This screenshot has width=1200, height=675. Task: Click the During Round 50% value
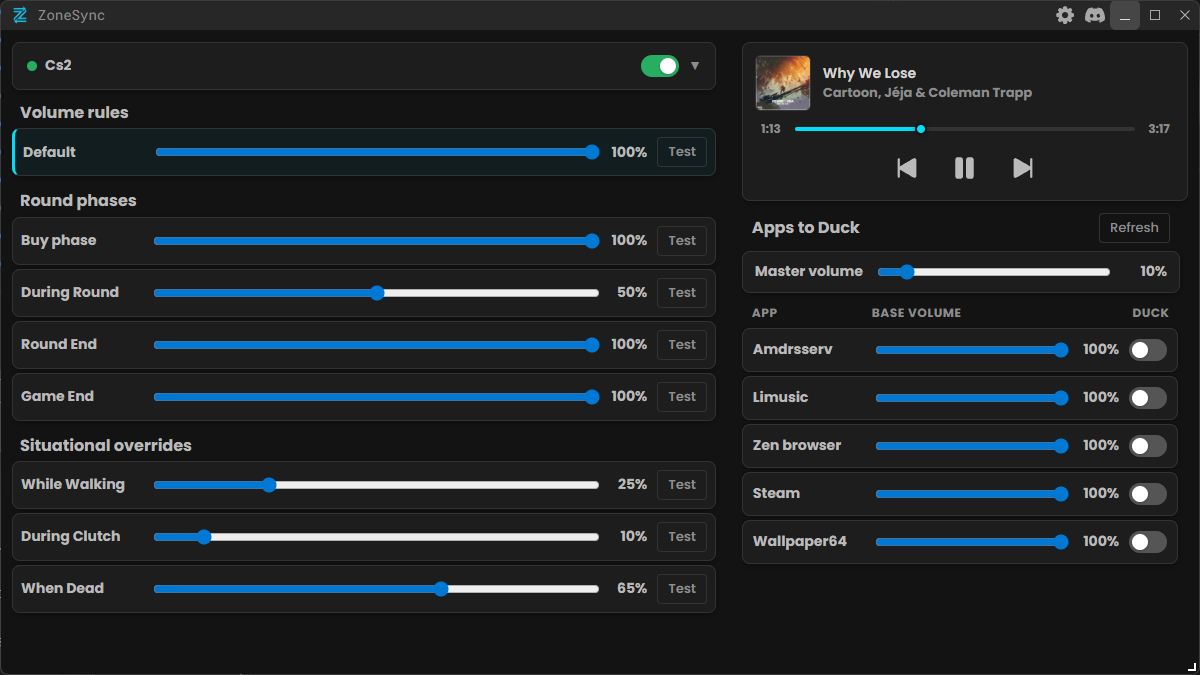pos(632,292)
